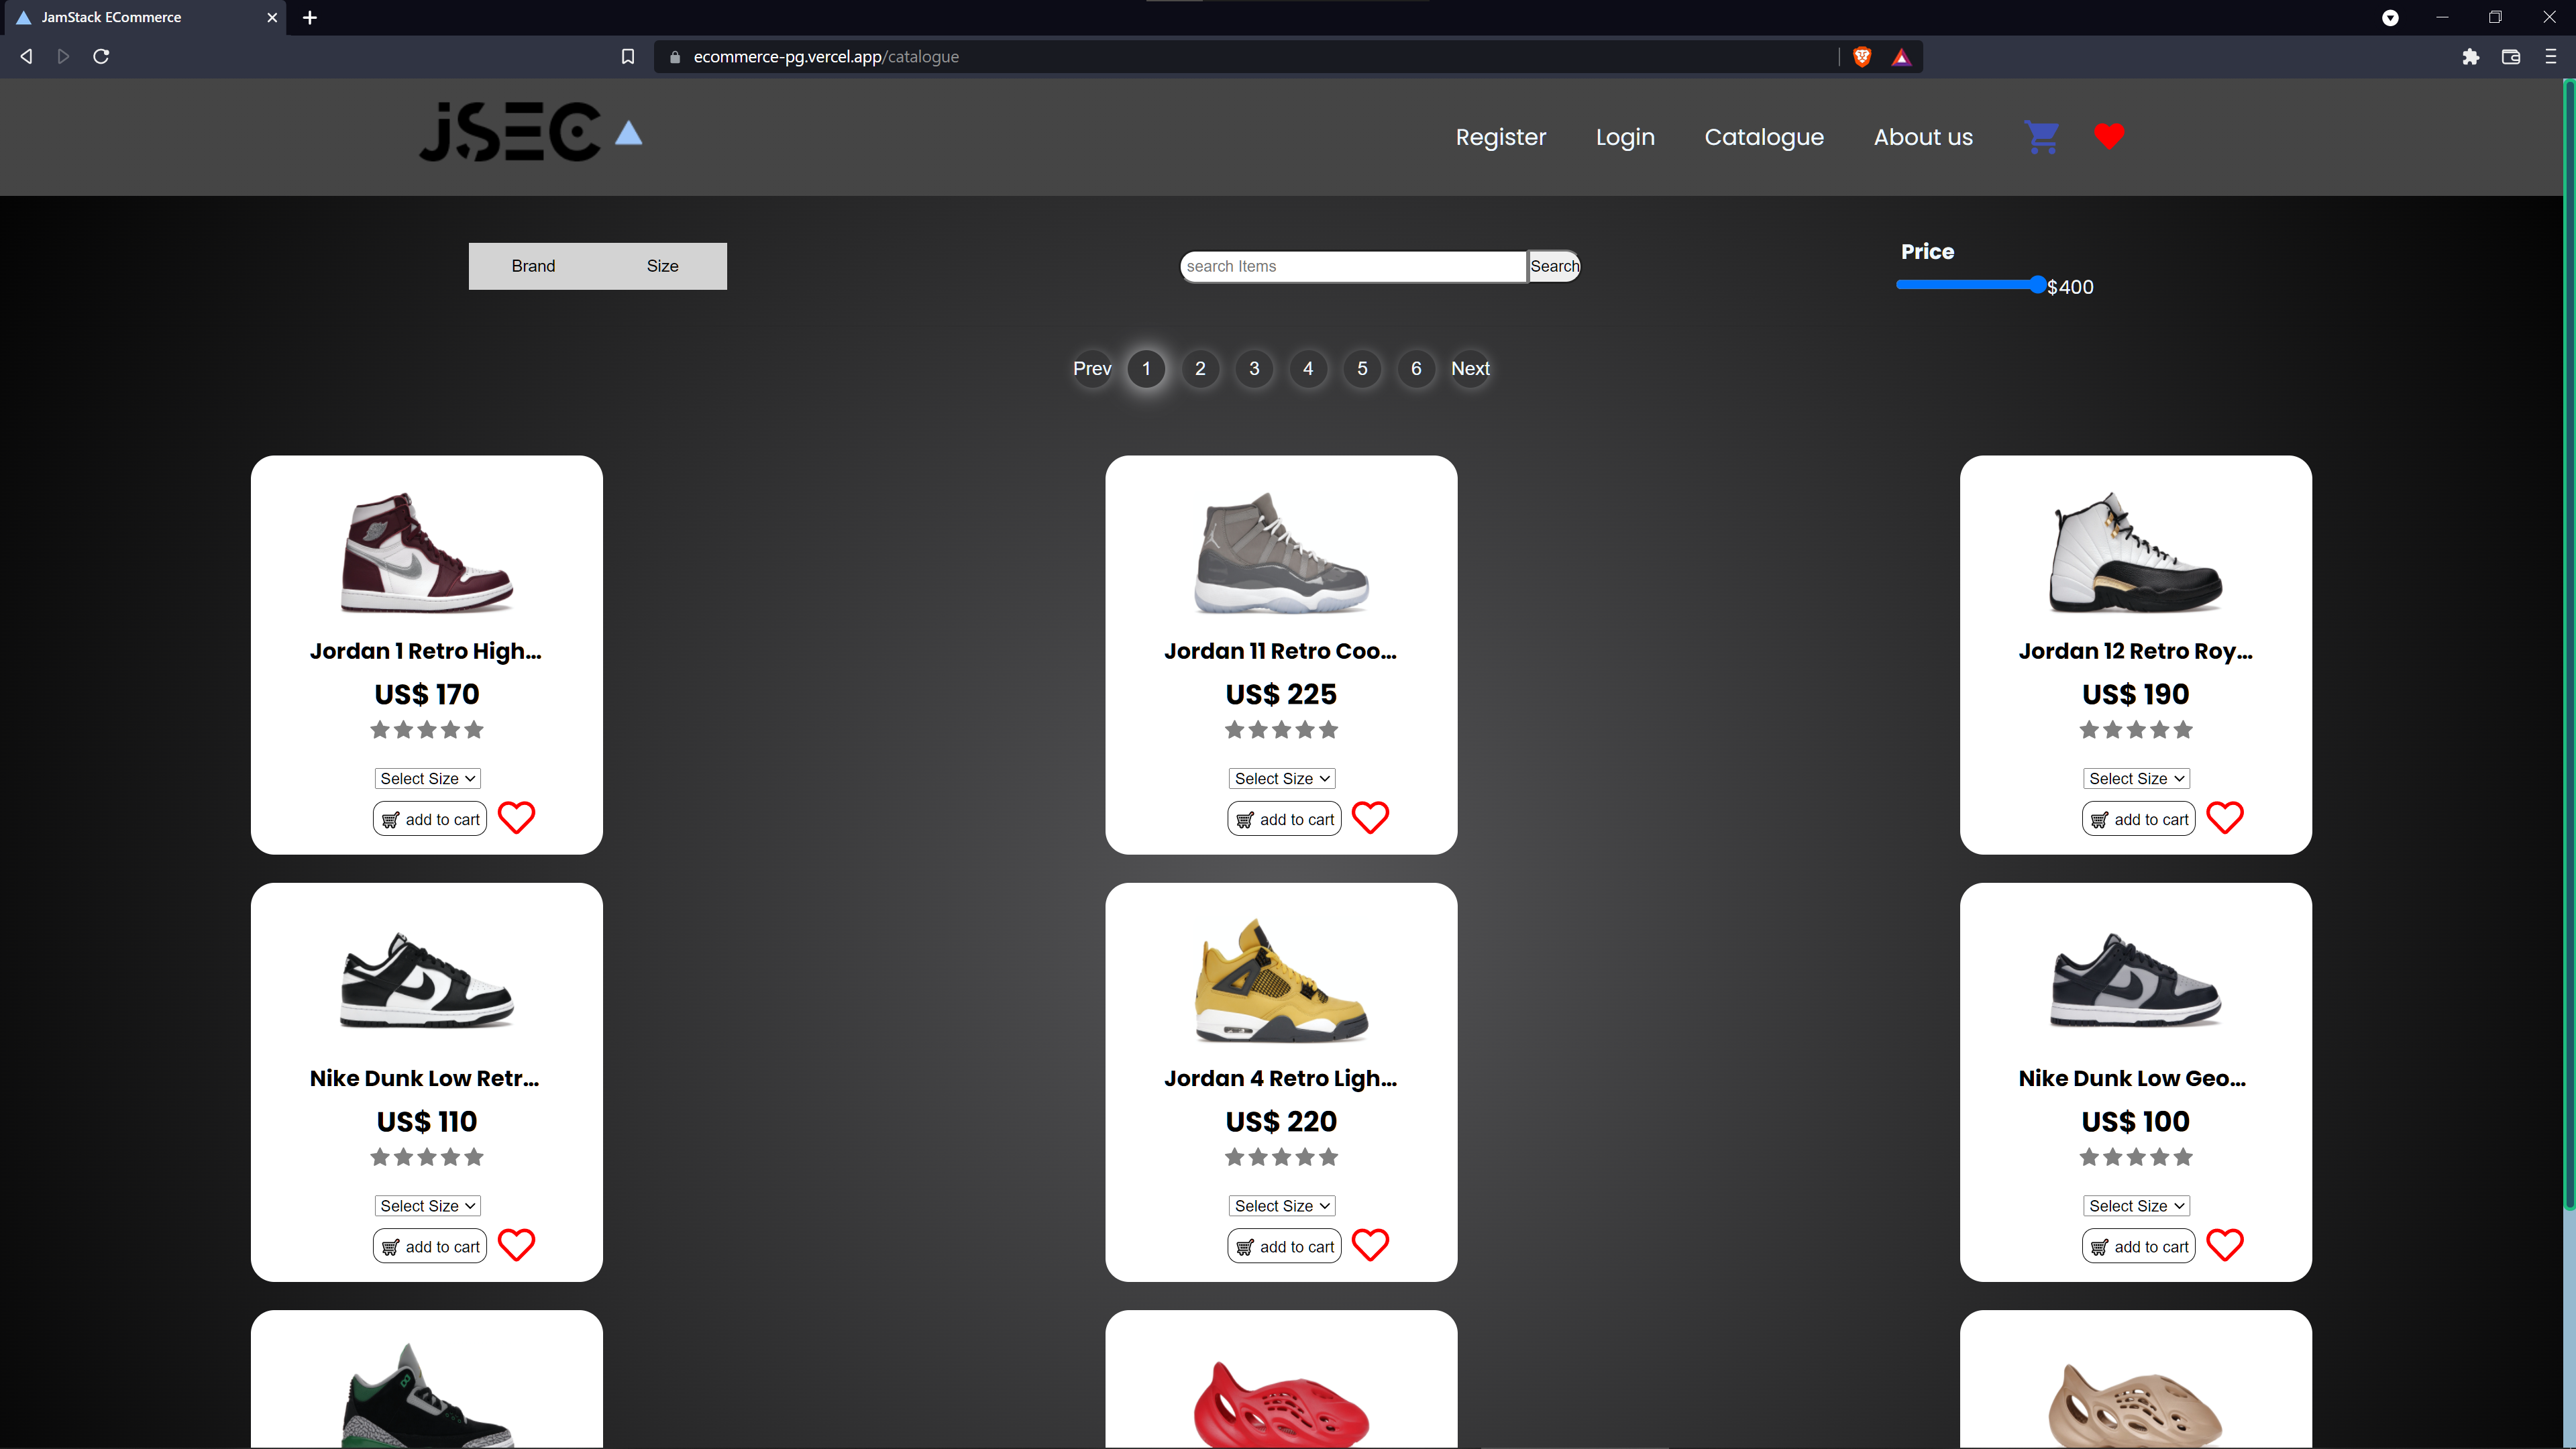The width and height of the screenshot is (2576, 1449).
Task: Click the five-star rating under US$ 170
Action: coord(427,730)
